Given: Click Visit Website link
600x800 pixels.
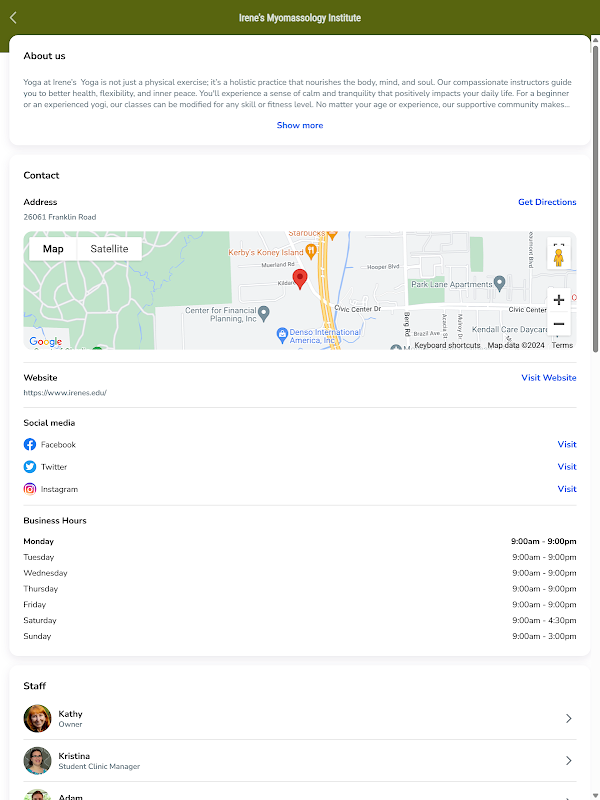Looking at the screenshot, I should pyautogui.click(x=549, y=378).
